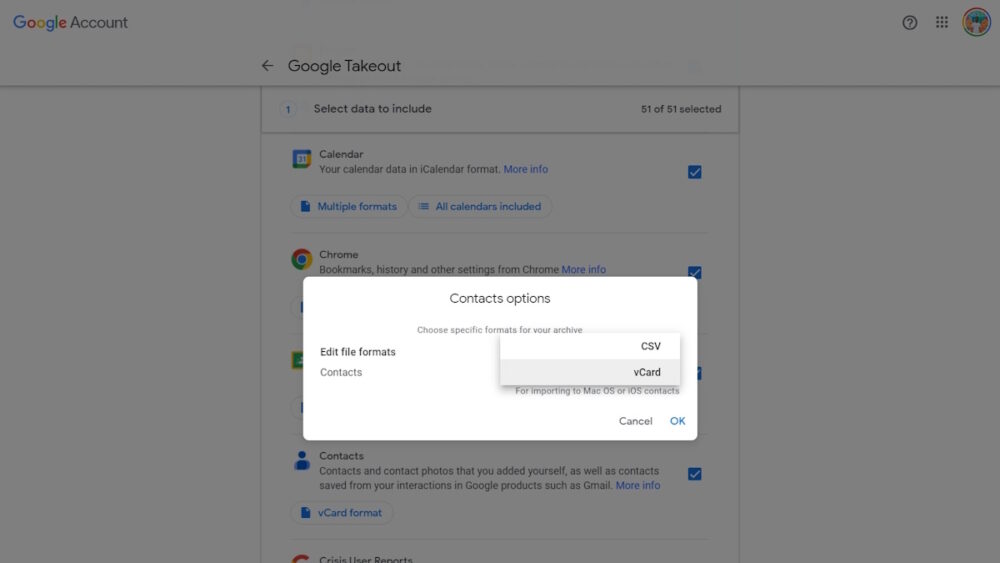Open the Chrome More info link
1000x563 pixels.
pos(584,270)
